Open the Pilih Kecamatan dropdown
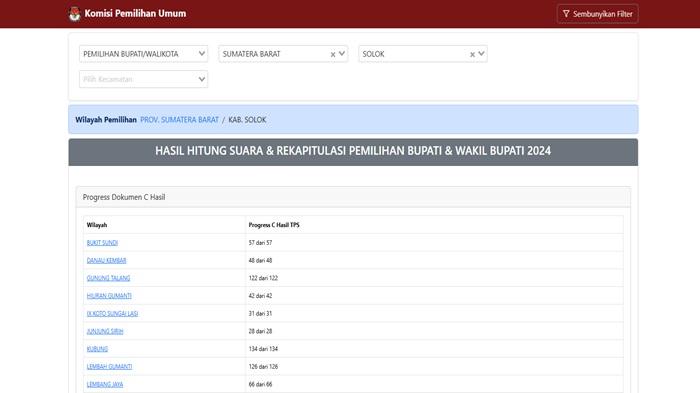The height and width of the screenshot is (393, 700). click(x=143, y=79)
